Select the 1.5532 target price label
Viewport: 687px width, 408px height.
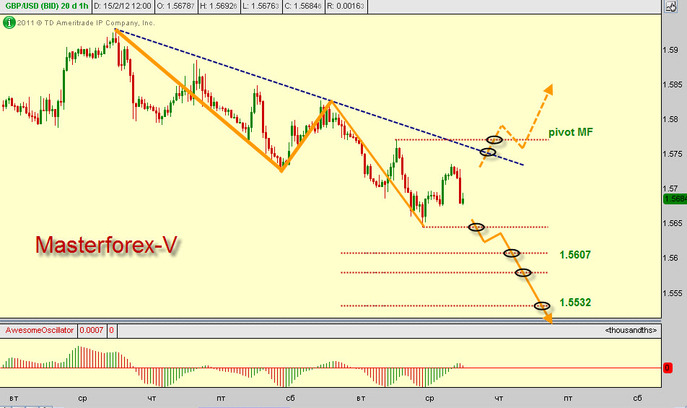575,302
